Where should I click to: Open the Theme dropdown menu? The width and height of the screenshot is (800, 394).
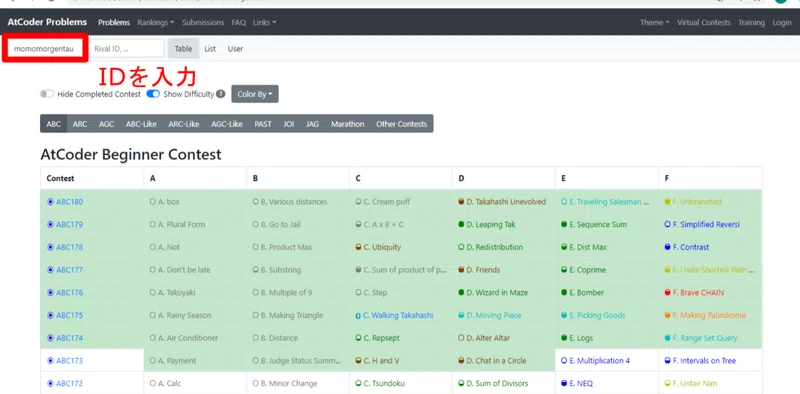point(655,22)
